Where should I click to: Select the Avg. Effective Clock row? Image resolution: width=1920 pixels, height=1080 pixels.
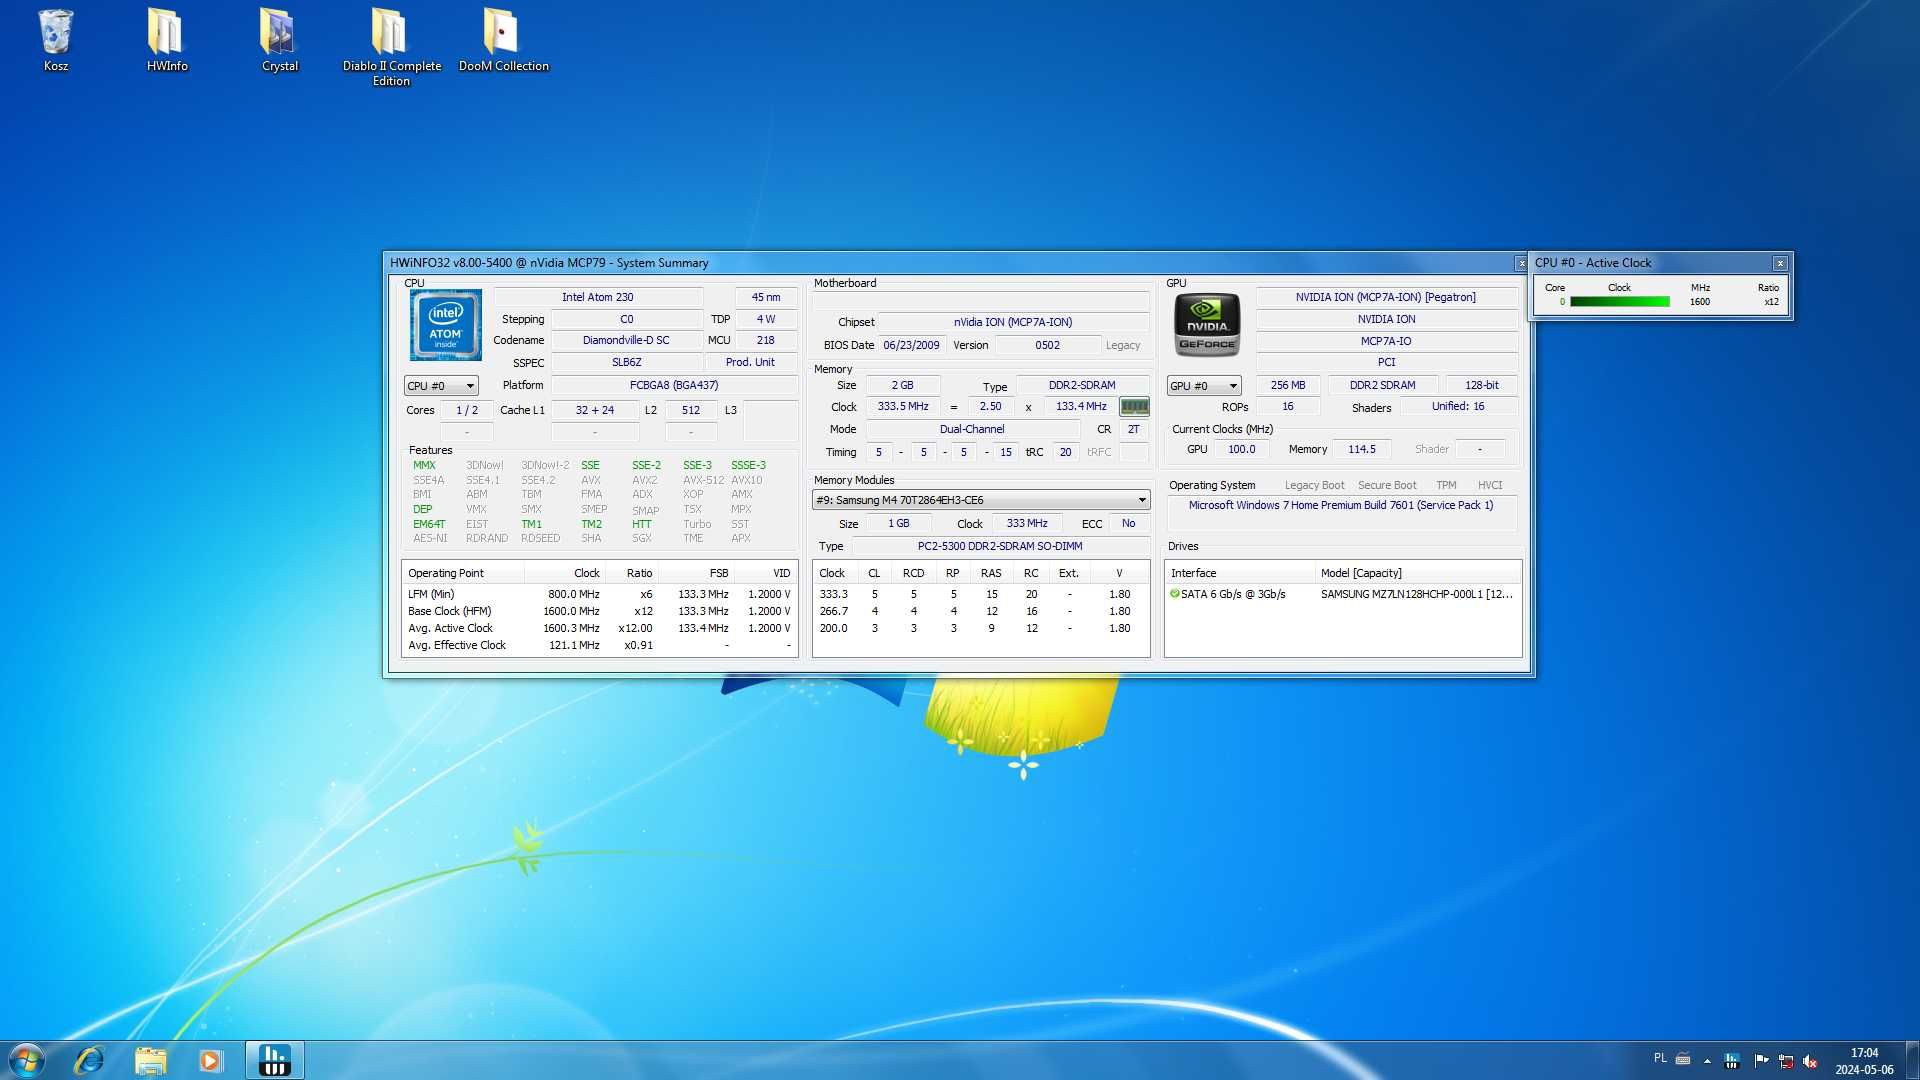tap(599, 645)
